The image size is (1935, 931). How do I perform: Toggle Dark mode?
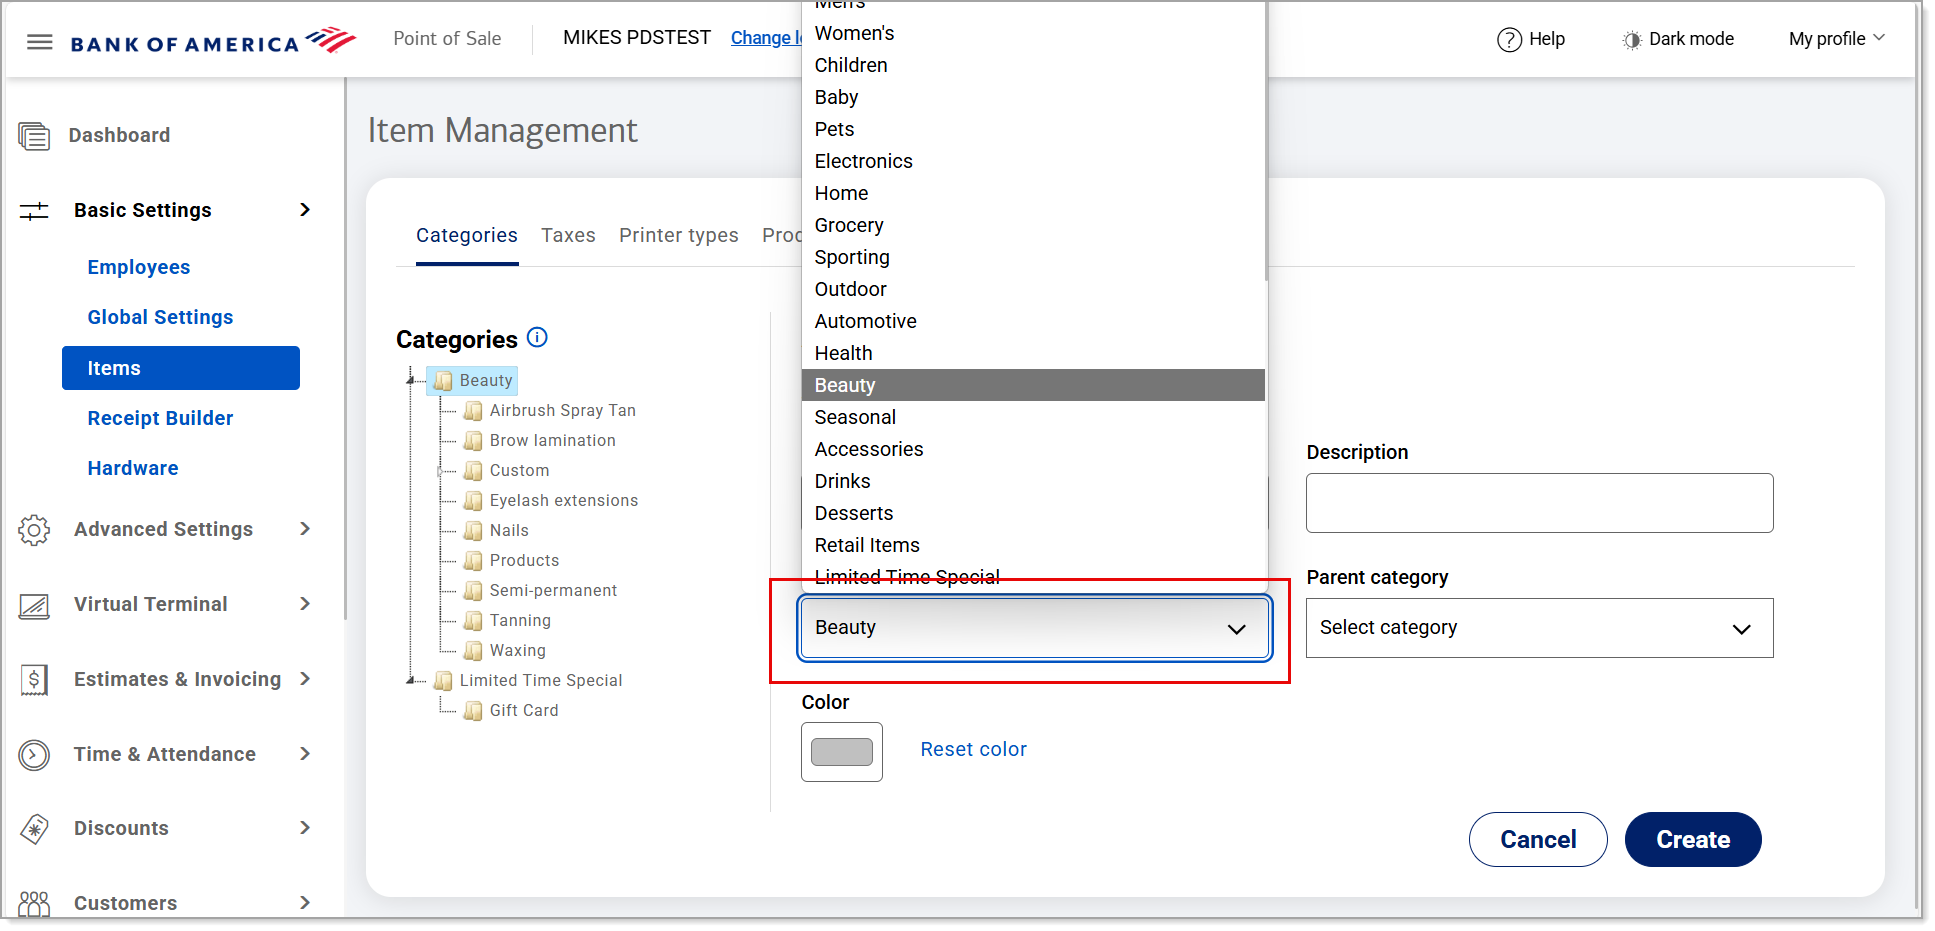tap(1678, 40)
